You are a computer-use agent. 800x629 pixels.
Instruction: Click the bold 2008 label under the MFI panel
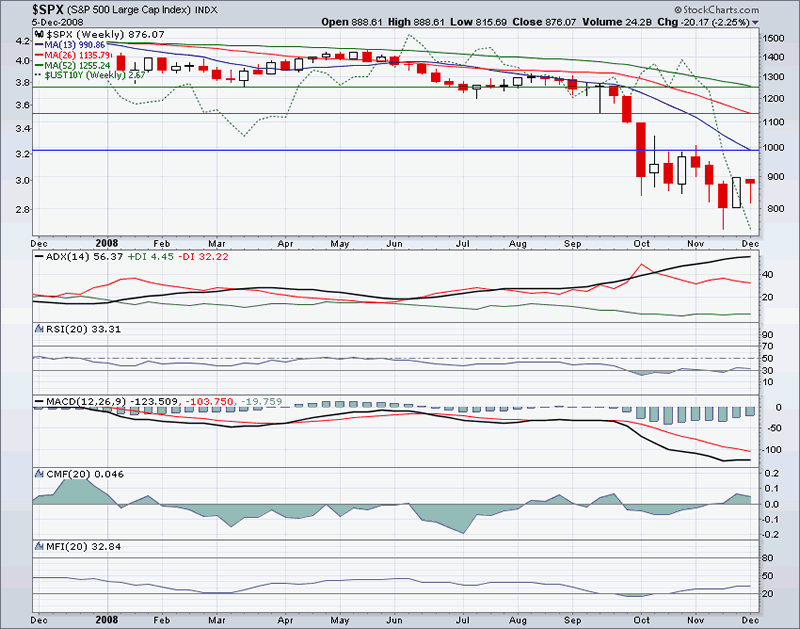pyautogui.click(x=107, y=620)
